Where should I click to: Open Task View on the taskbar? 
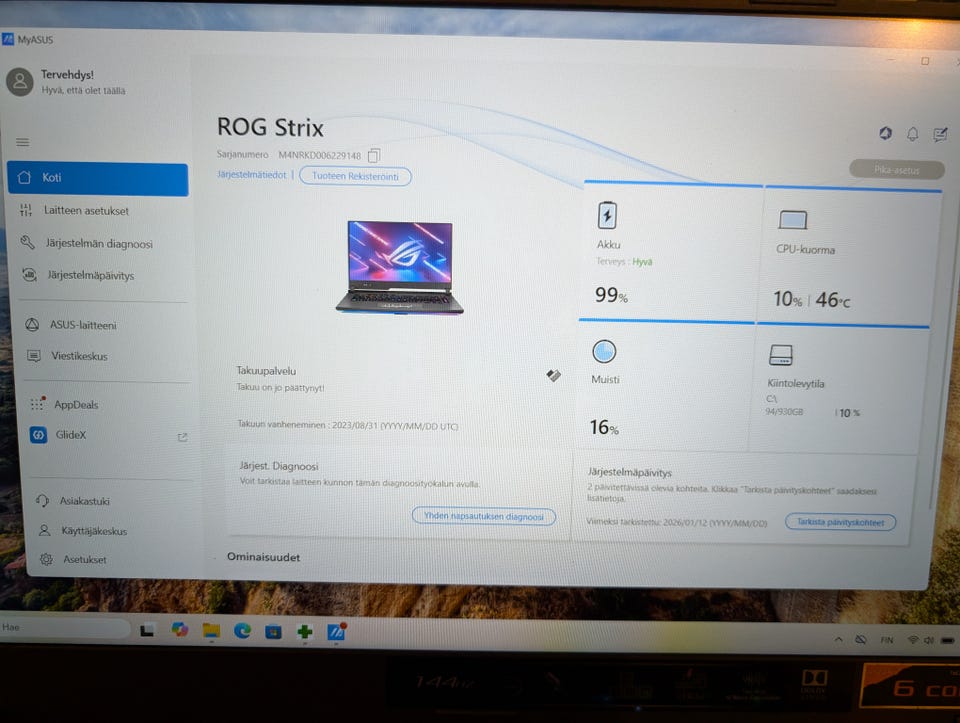tap(147, 630)
